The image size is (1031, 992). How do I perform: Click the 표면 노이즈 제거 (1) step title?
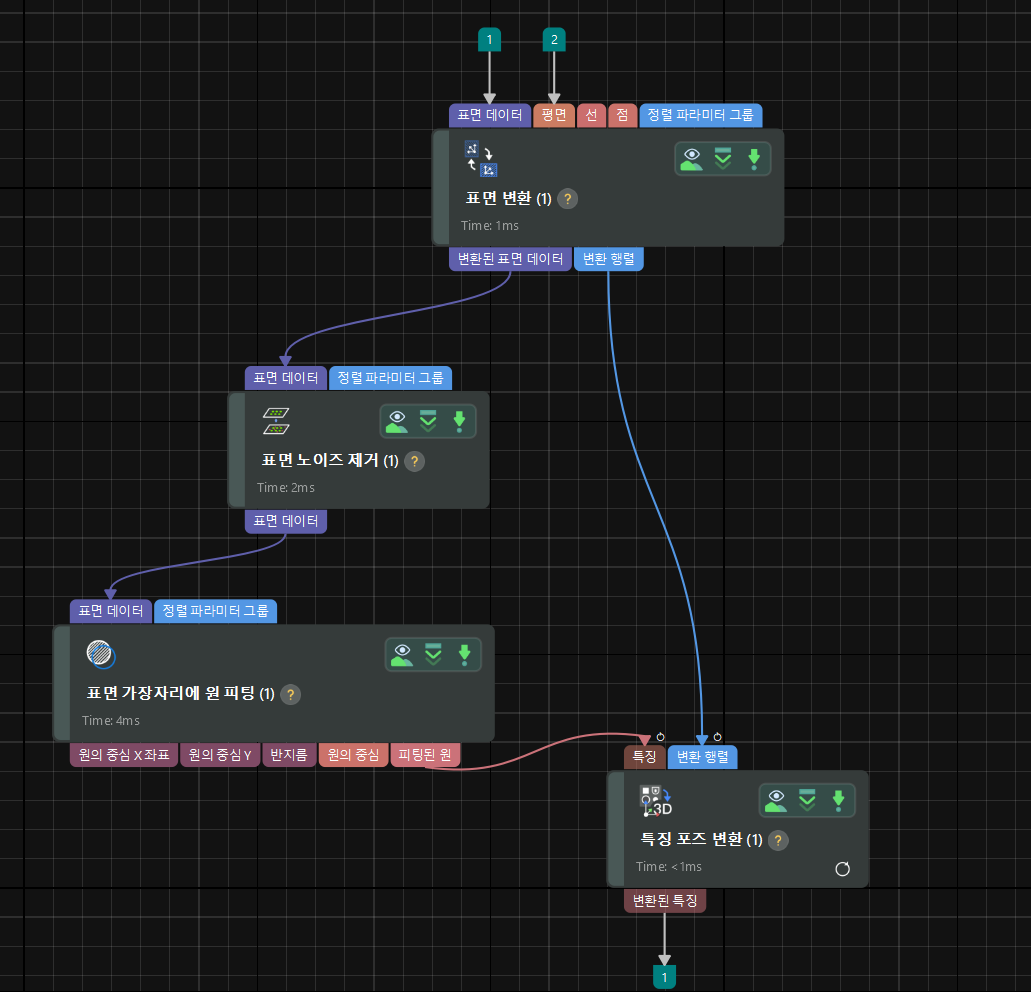(330, 460)
